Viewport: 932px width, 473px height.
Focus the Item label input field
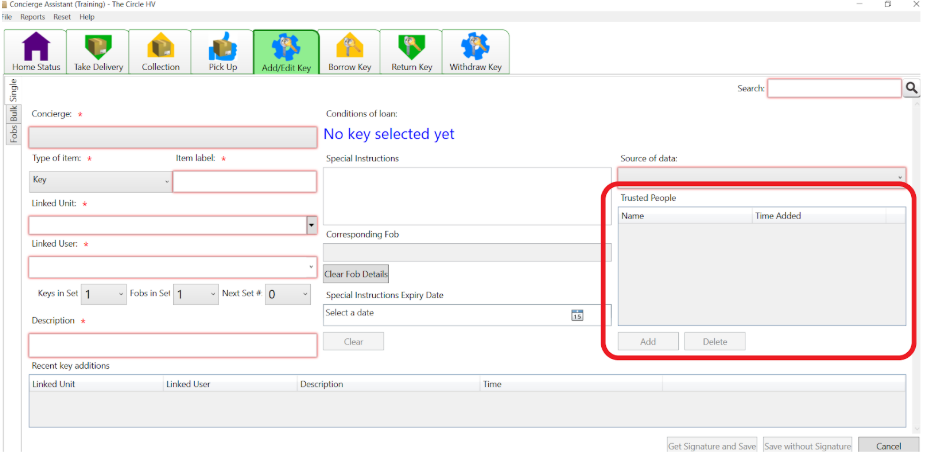point(245,182)
